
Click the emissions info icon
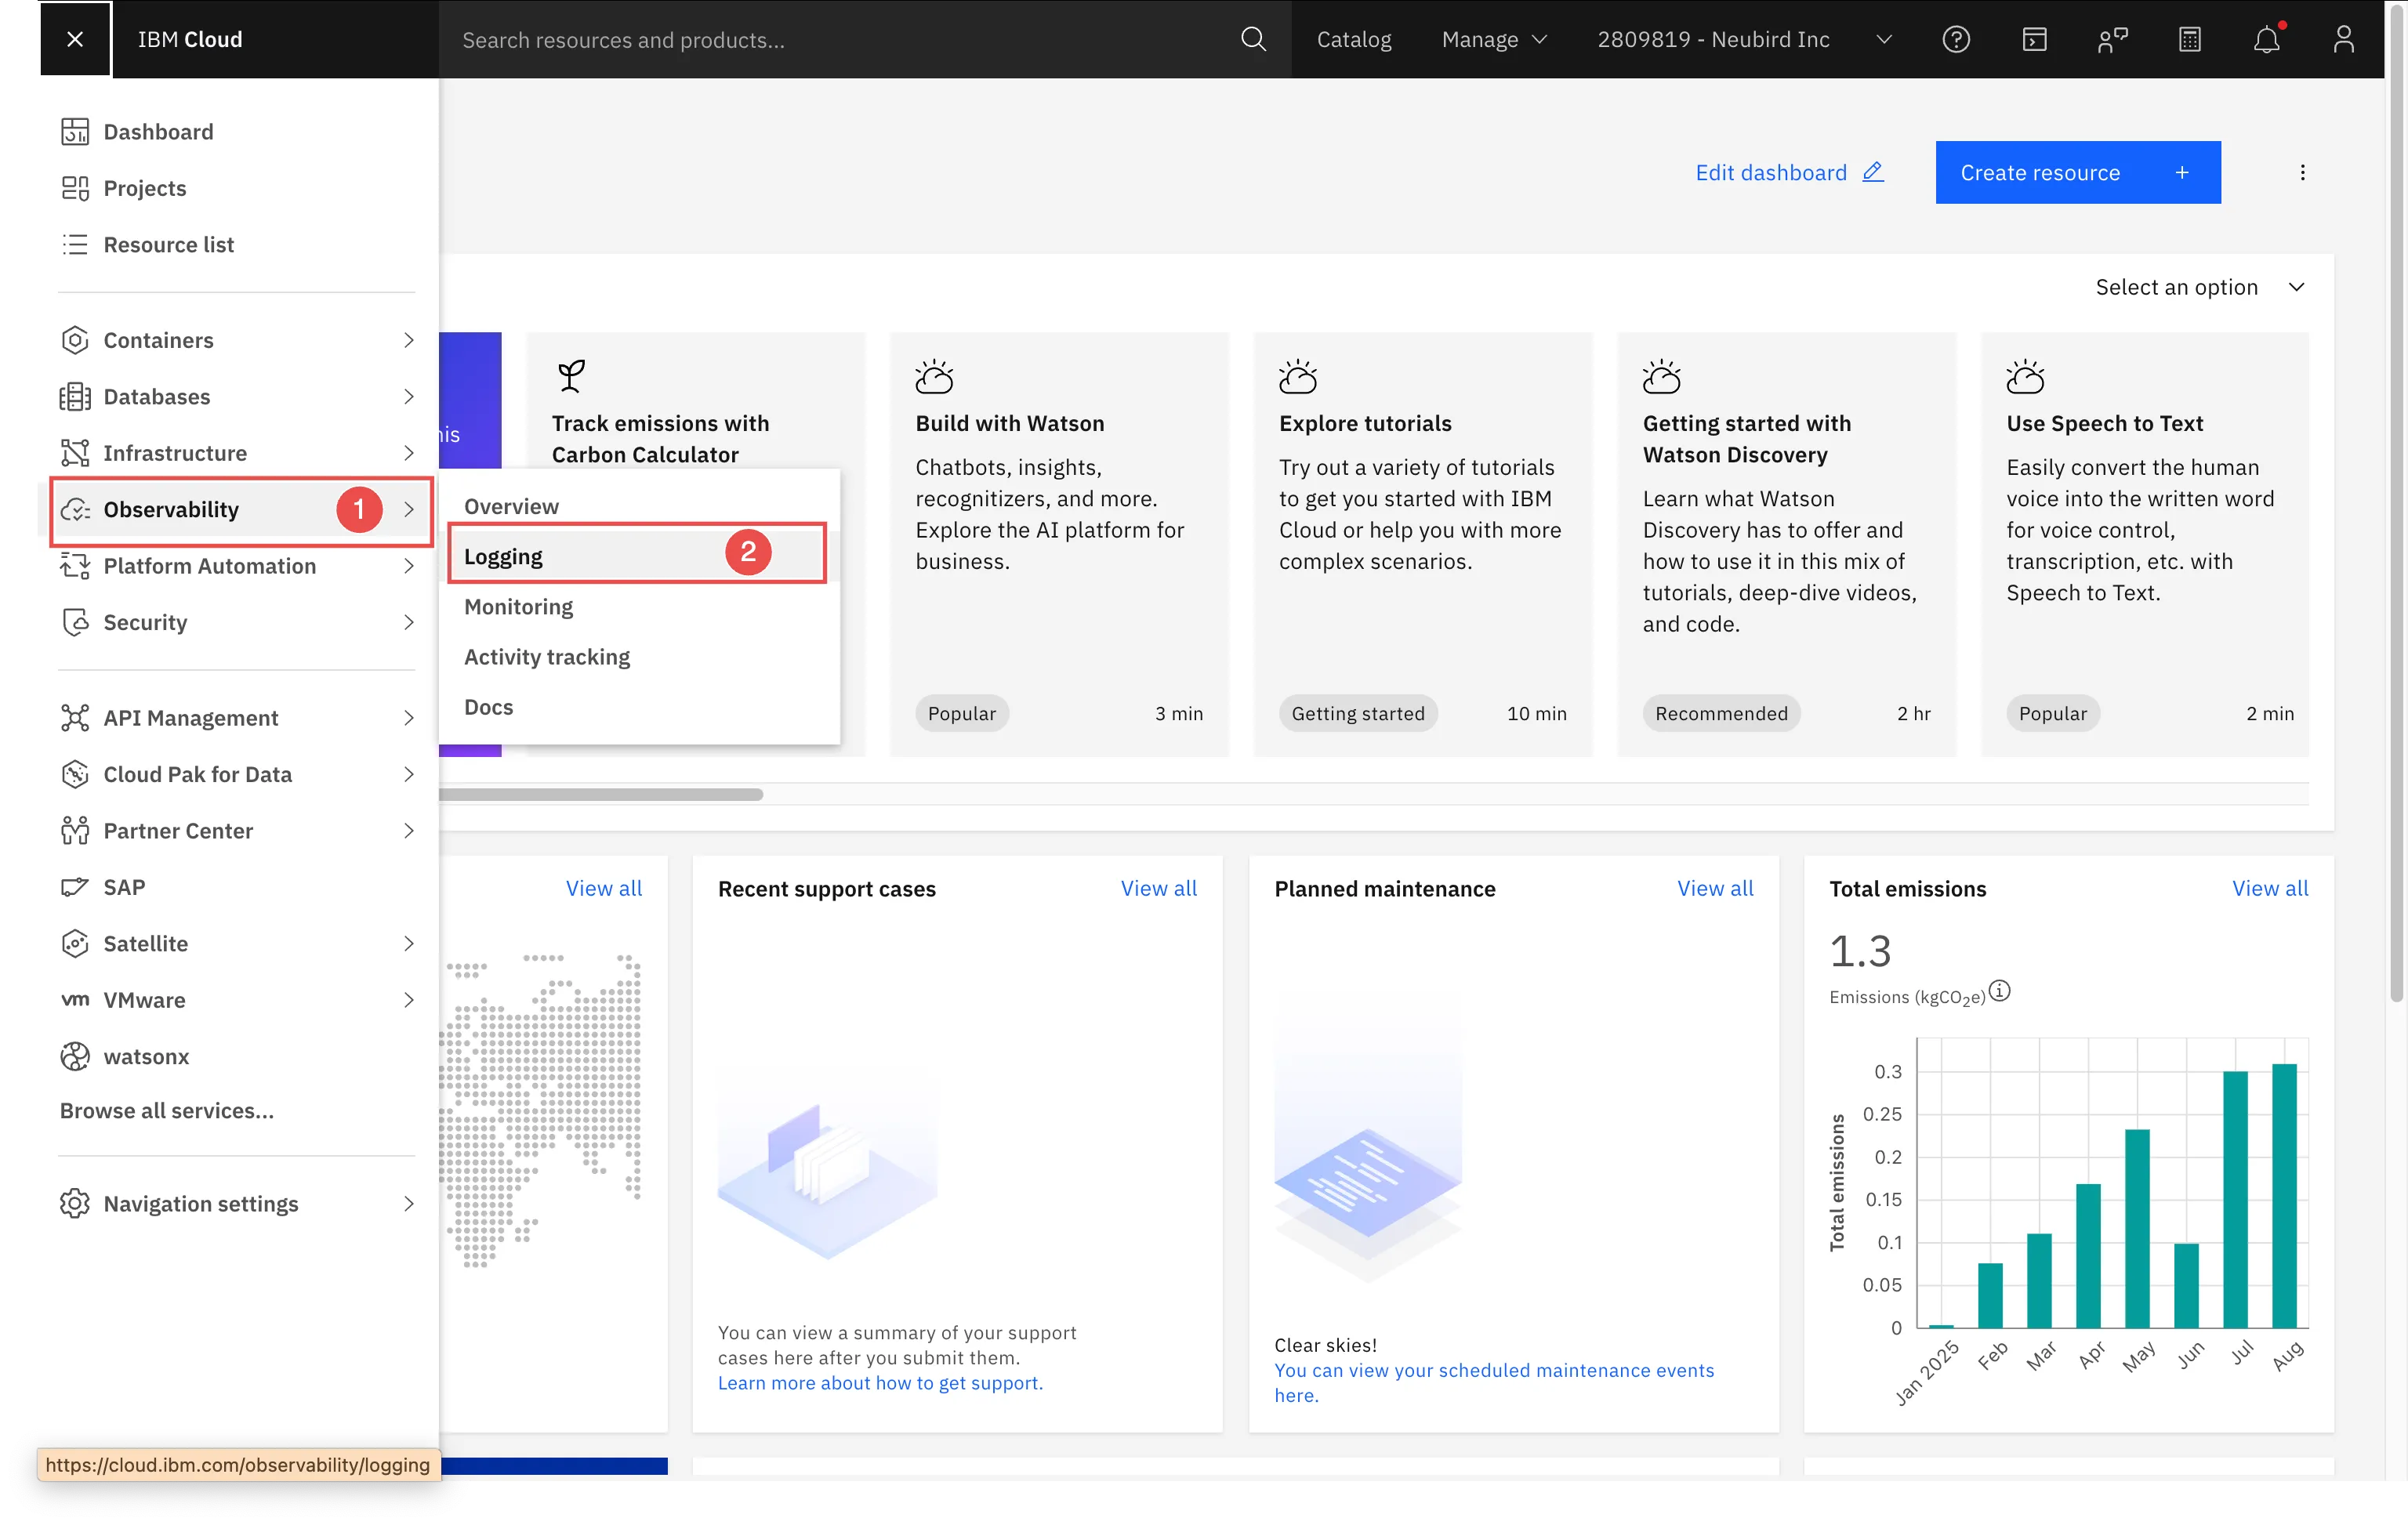pos(1999,991)
